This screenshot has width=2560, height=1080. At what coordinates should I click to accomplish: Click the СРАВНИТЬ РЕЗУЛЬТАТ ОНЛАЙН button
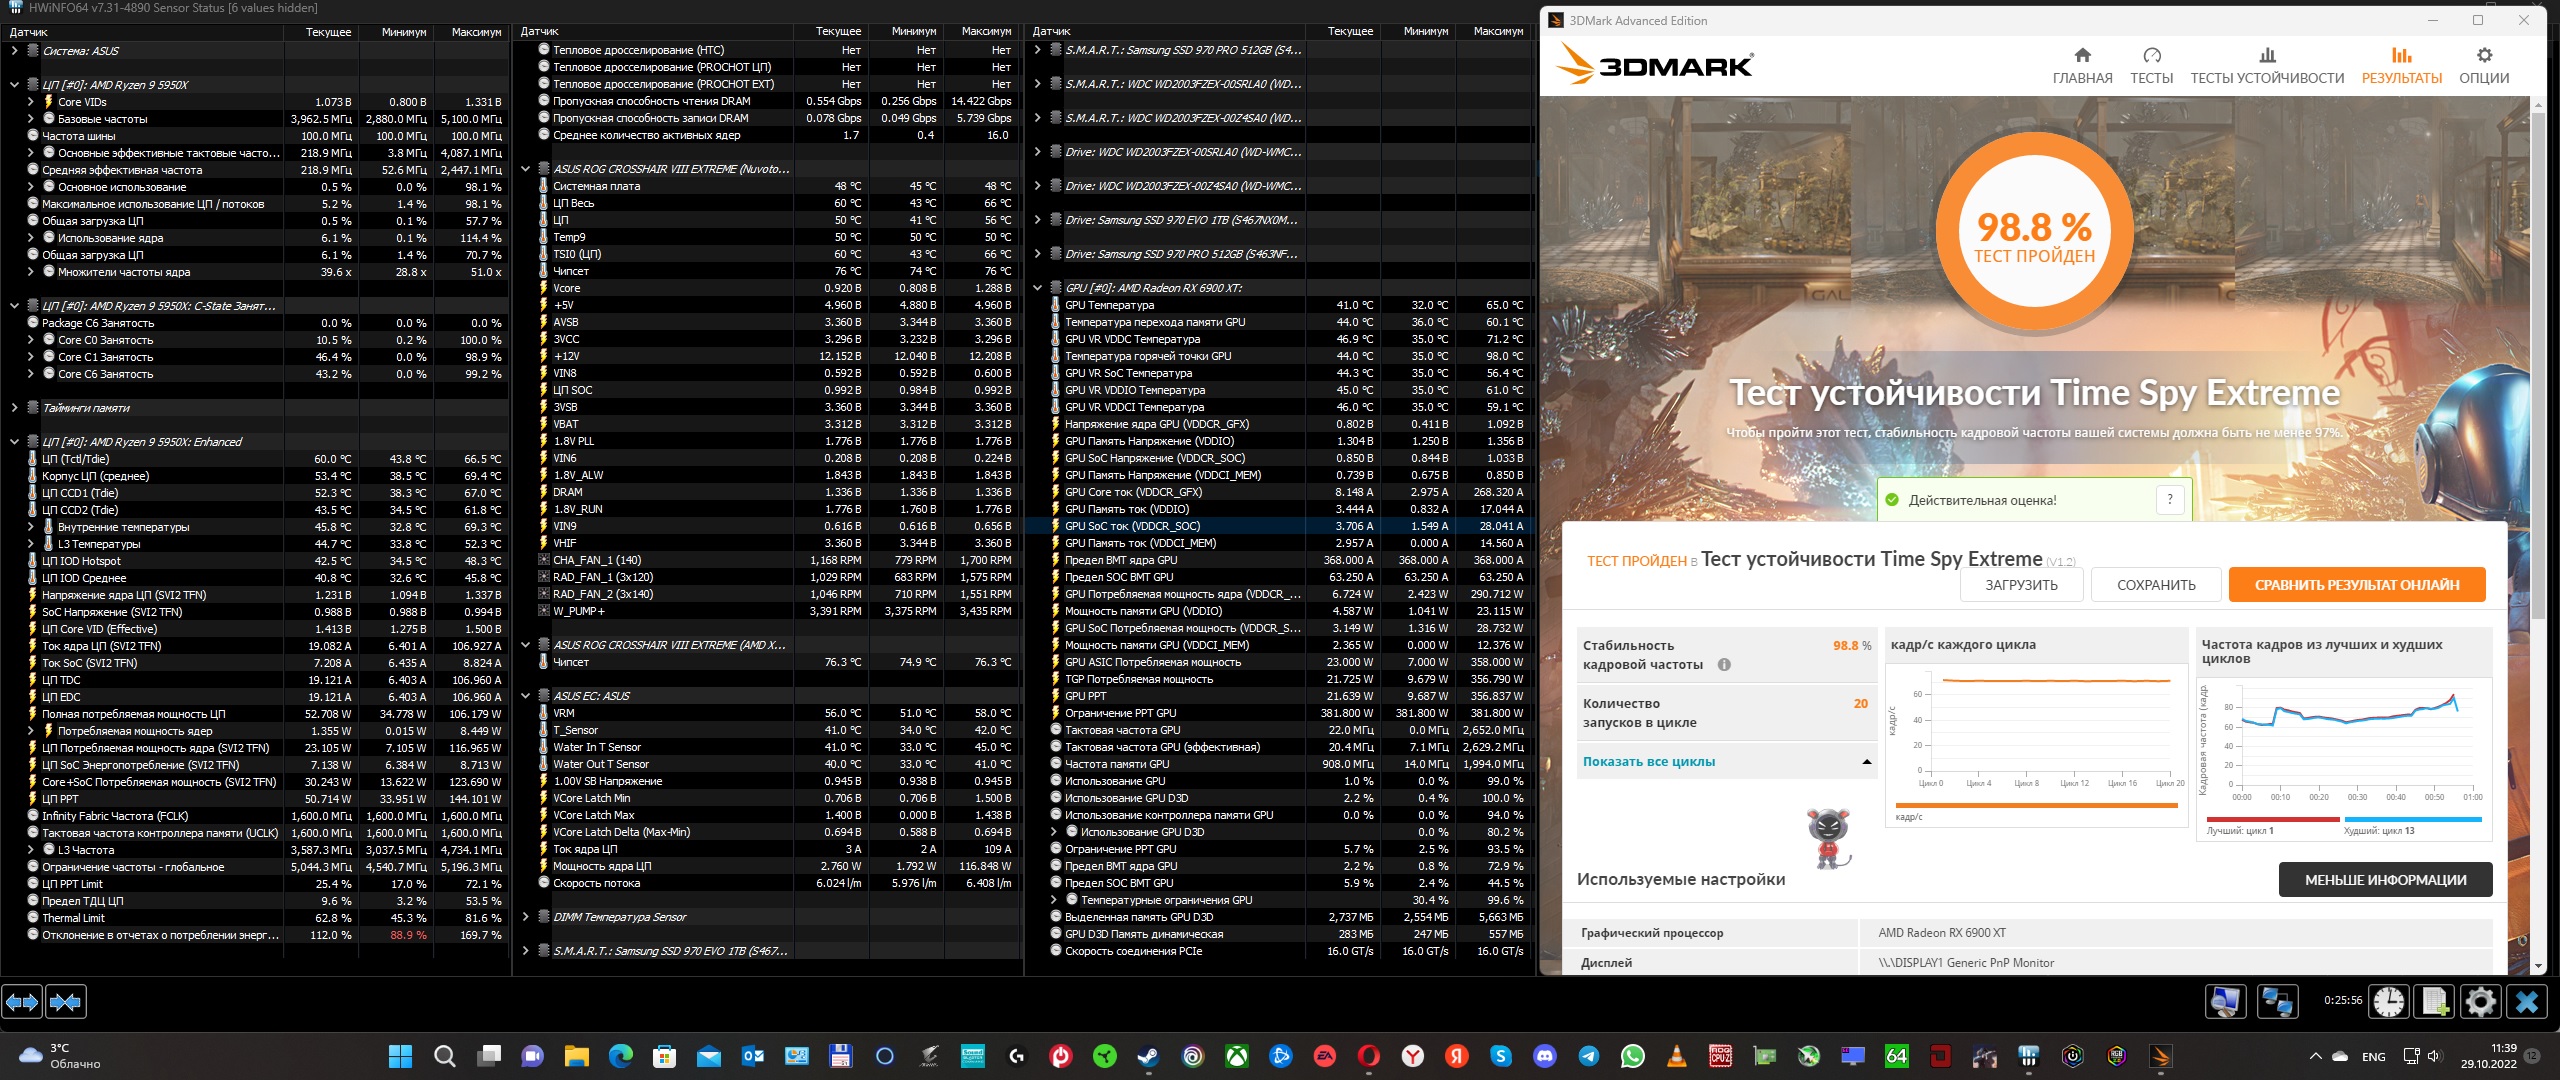(x=2356, y=585)
